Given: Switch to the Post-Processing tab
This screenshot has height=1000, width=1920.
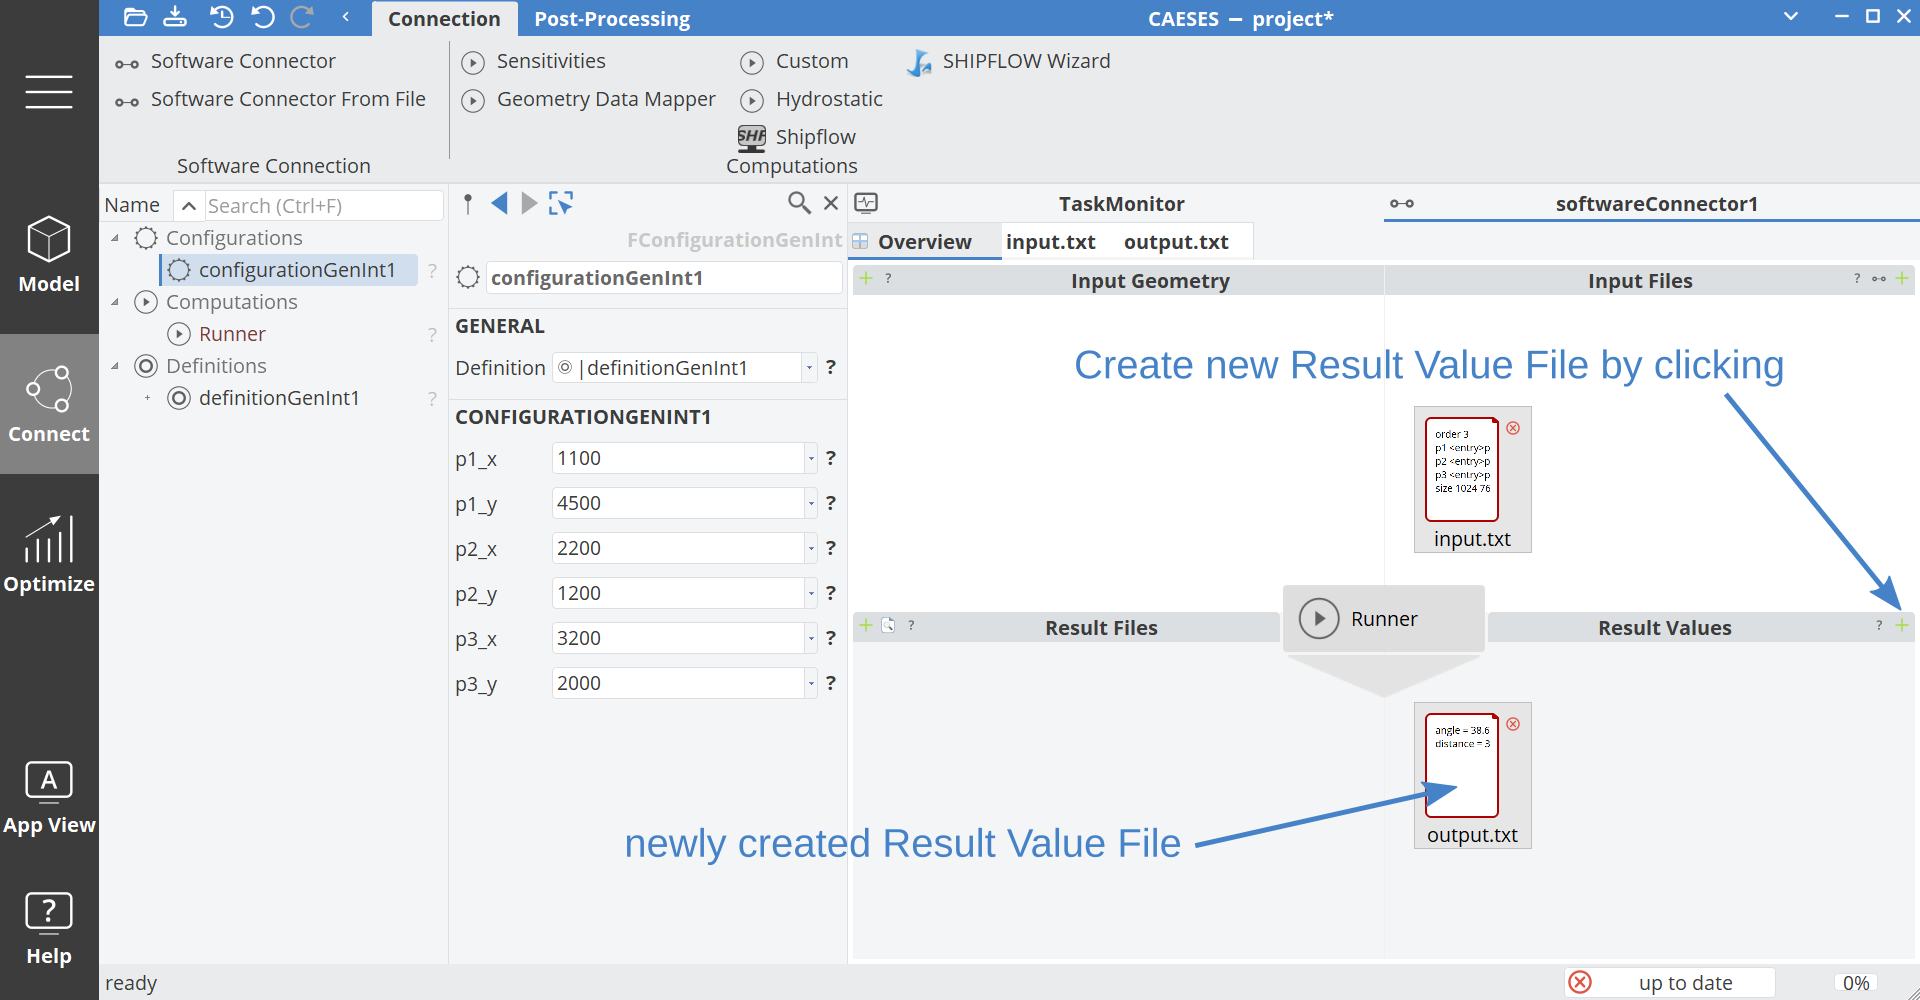Looking at the screenshot, I should point(612,19).
